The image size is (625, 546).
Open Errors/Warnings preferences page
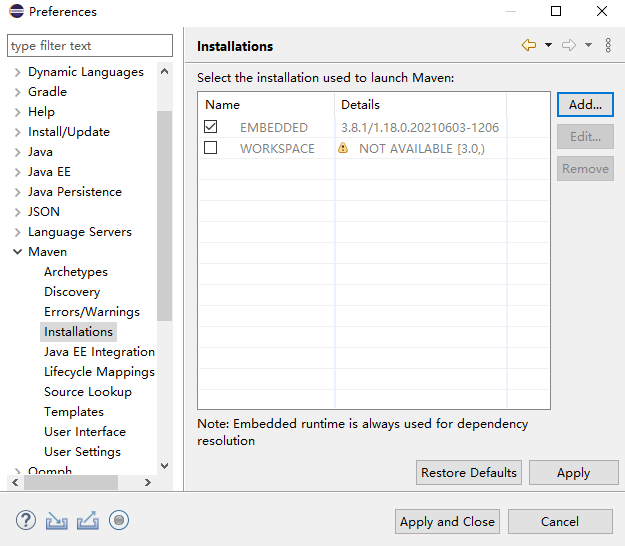click(x=92, y=312)
